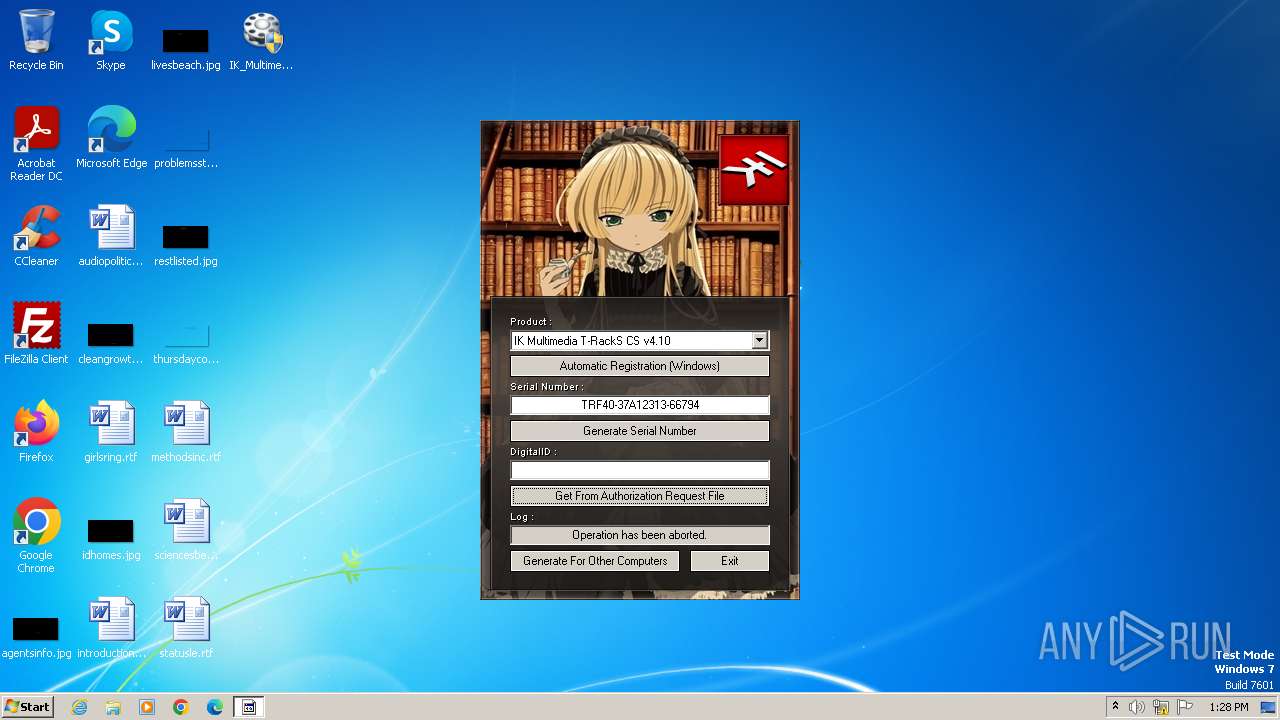Focus the Serial Number field
The height and width of the screenshot is (720, 1280).
pos(640,405)
